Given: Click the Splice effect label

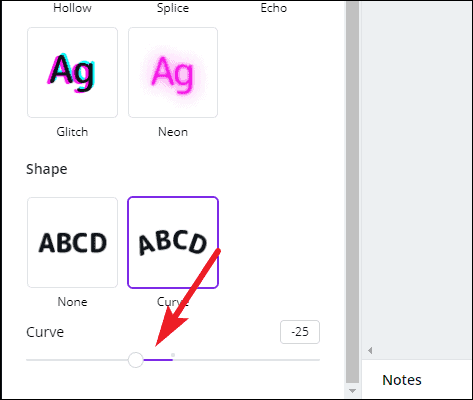Looking at the screenshot, I should [173, 8].
